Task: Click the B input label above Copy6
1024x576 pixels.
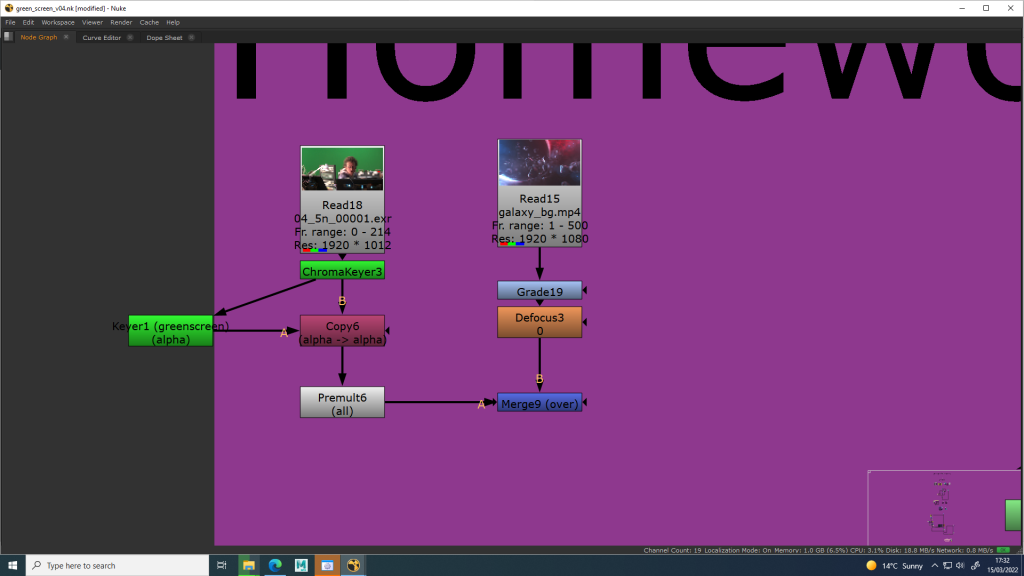Action: coord(342,301)
